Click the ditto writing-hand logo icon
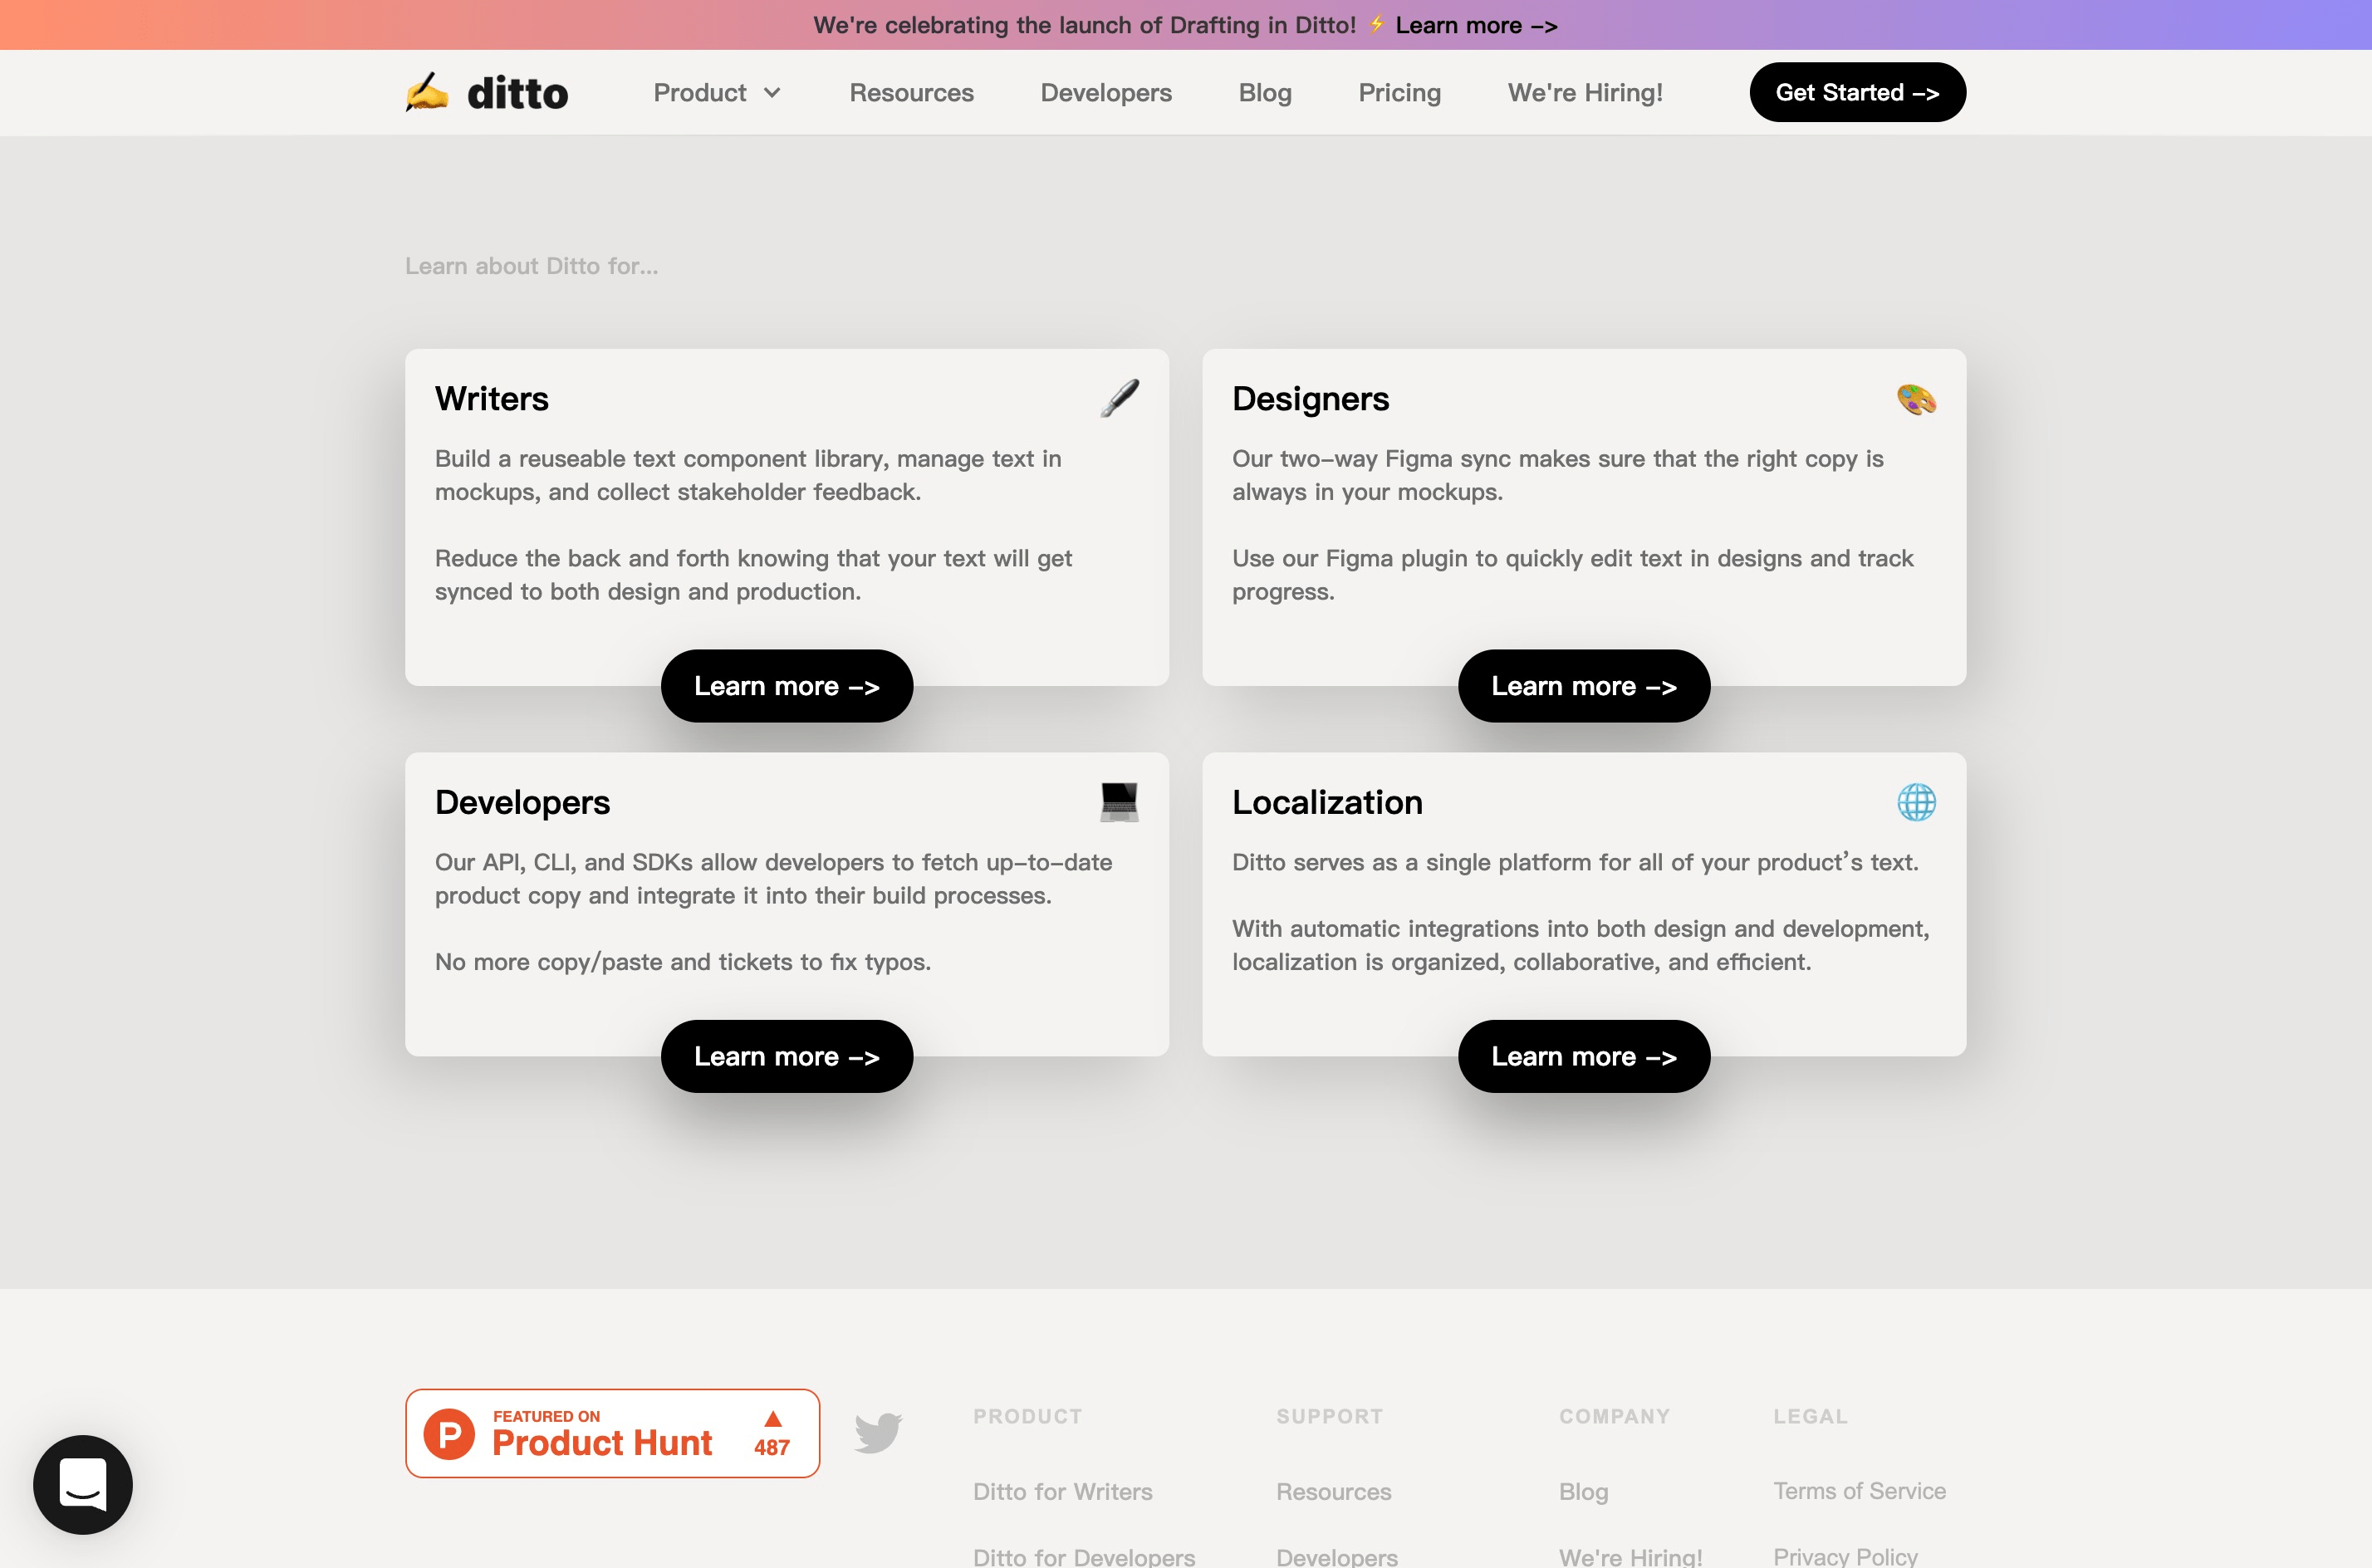Screen dimensions: 2372x1568 point(427,92)
